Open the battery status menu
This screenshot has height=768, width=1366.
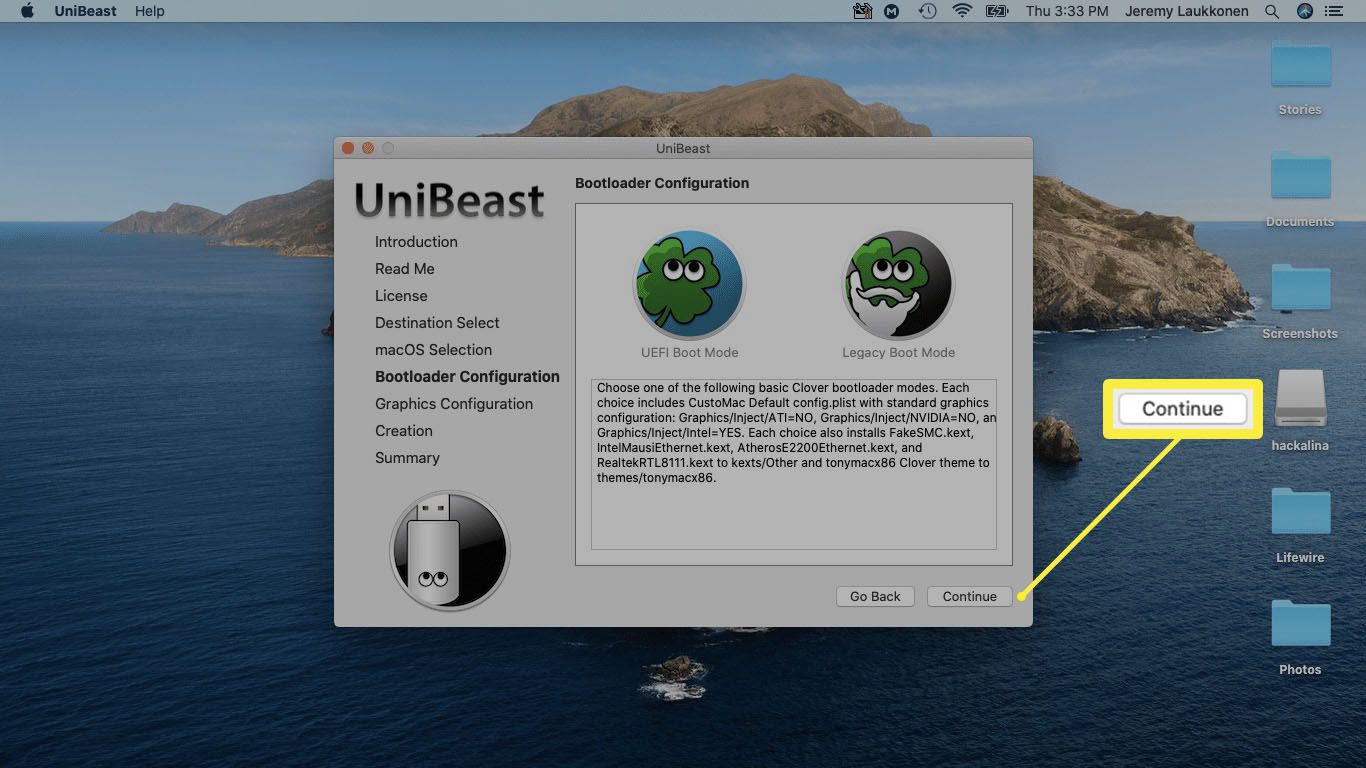pos(997,11)
